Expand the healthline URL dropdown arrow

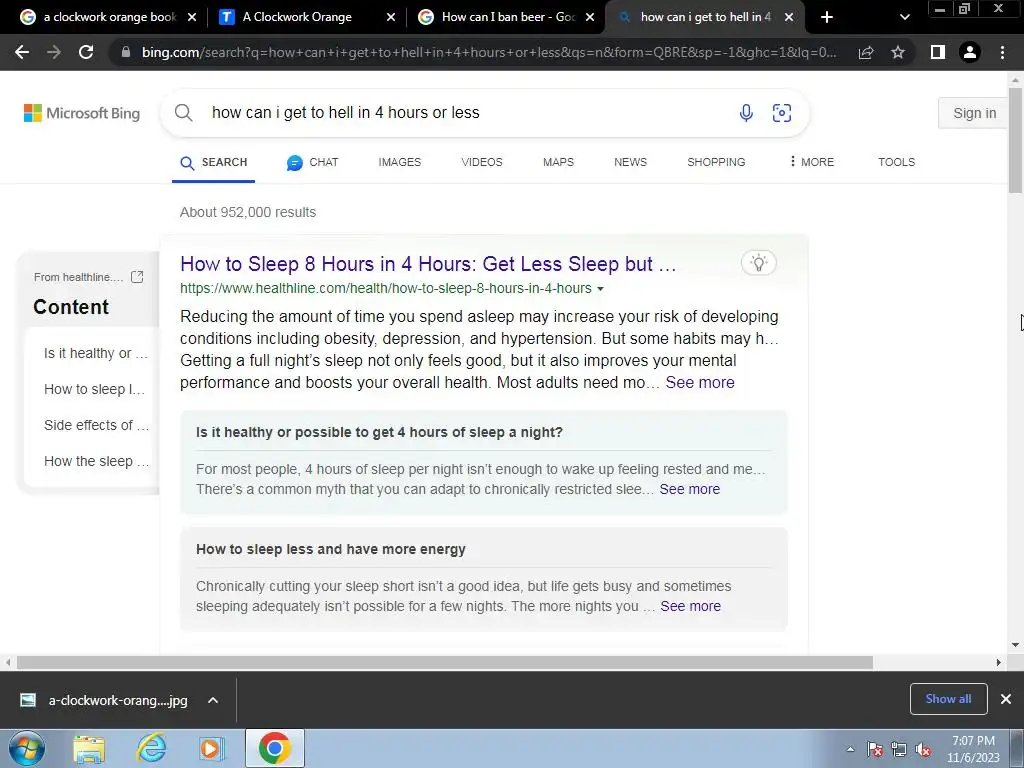click(600, 289)
